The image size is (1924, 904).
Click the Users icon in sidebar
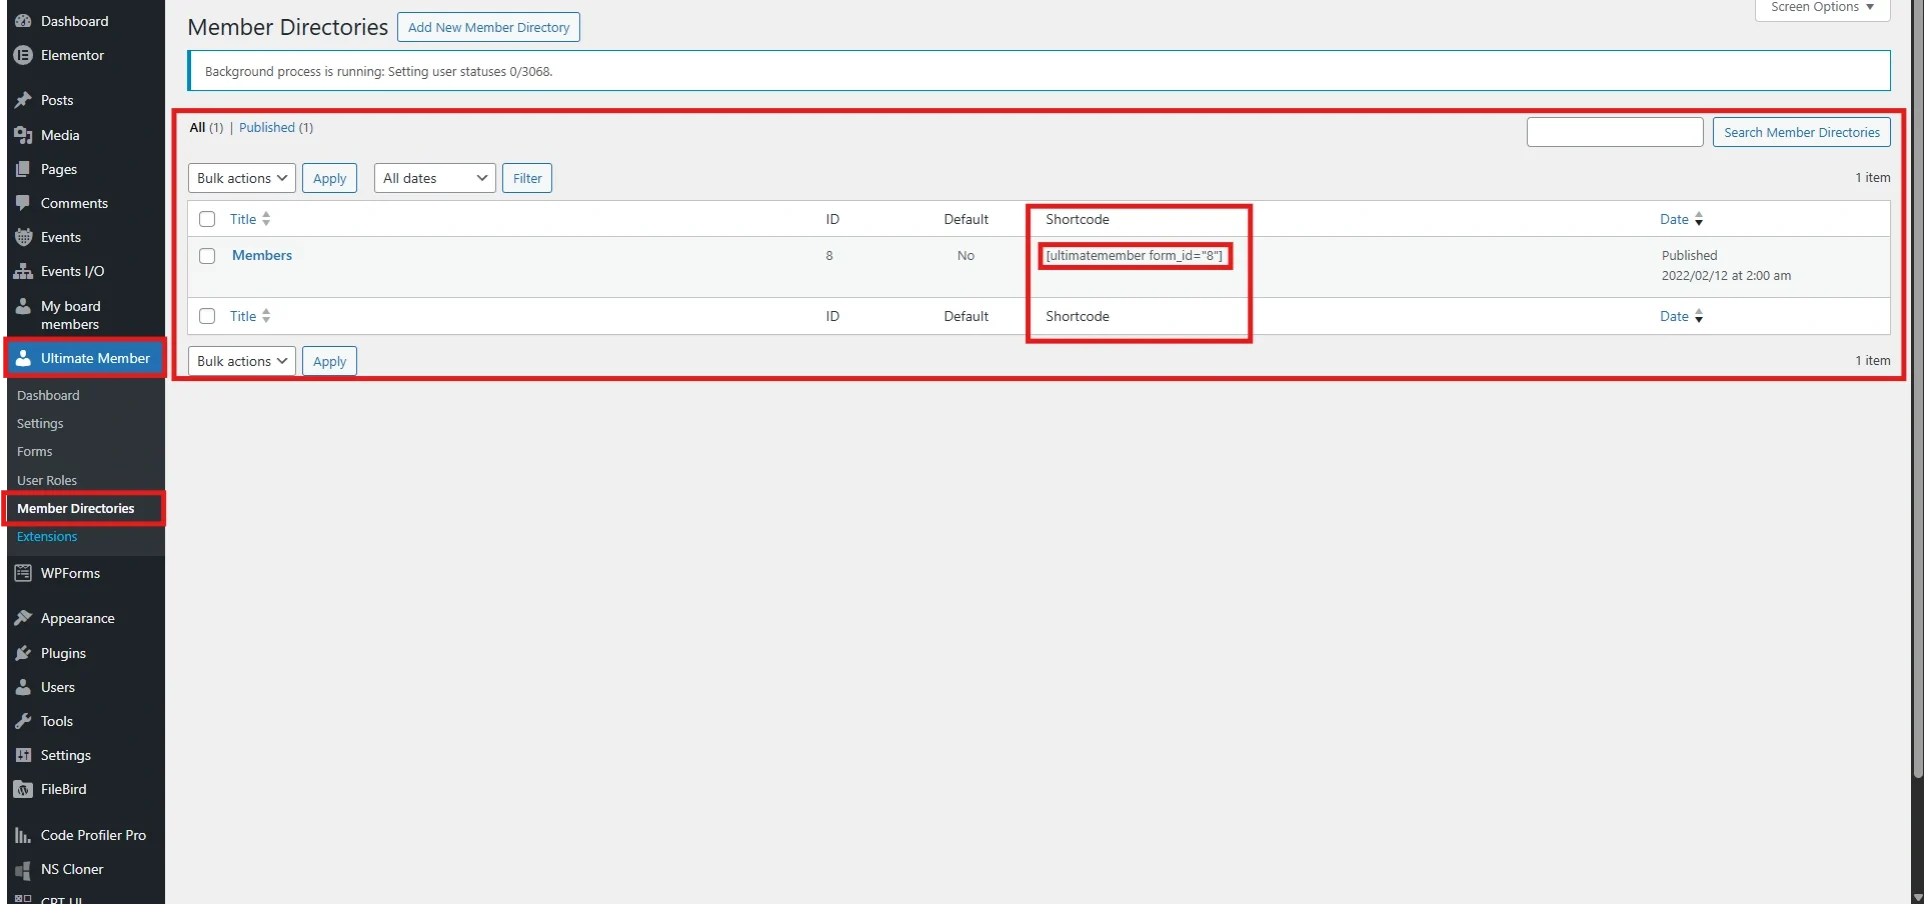pos(23,687)
